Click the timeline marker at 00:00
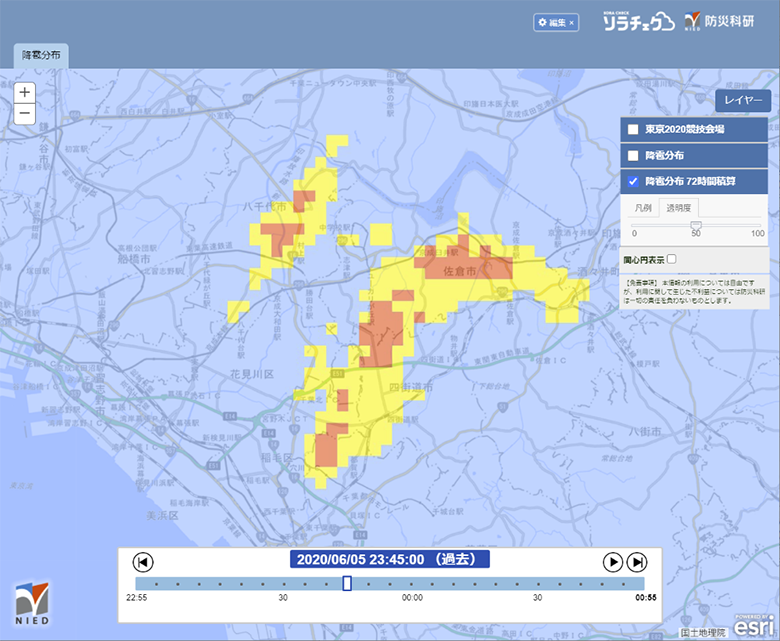 coord(412,584)
